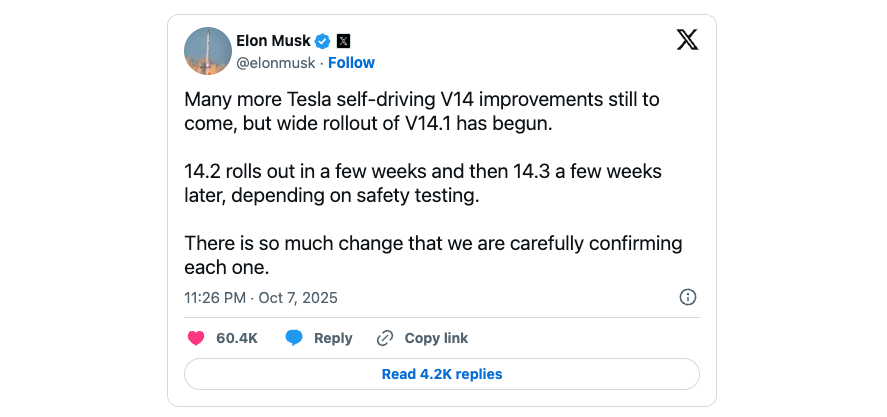Image resolution: width=887 pixels, height=417 pixels.
Task: Click the X affiliation badge beside name
Action: (344, 41)
